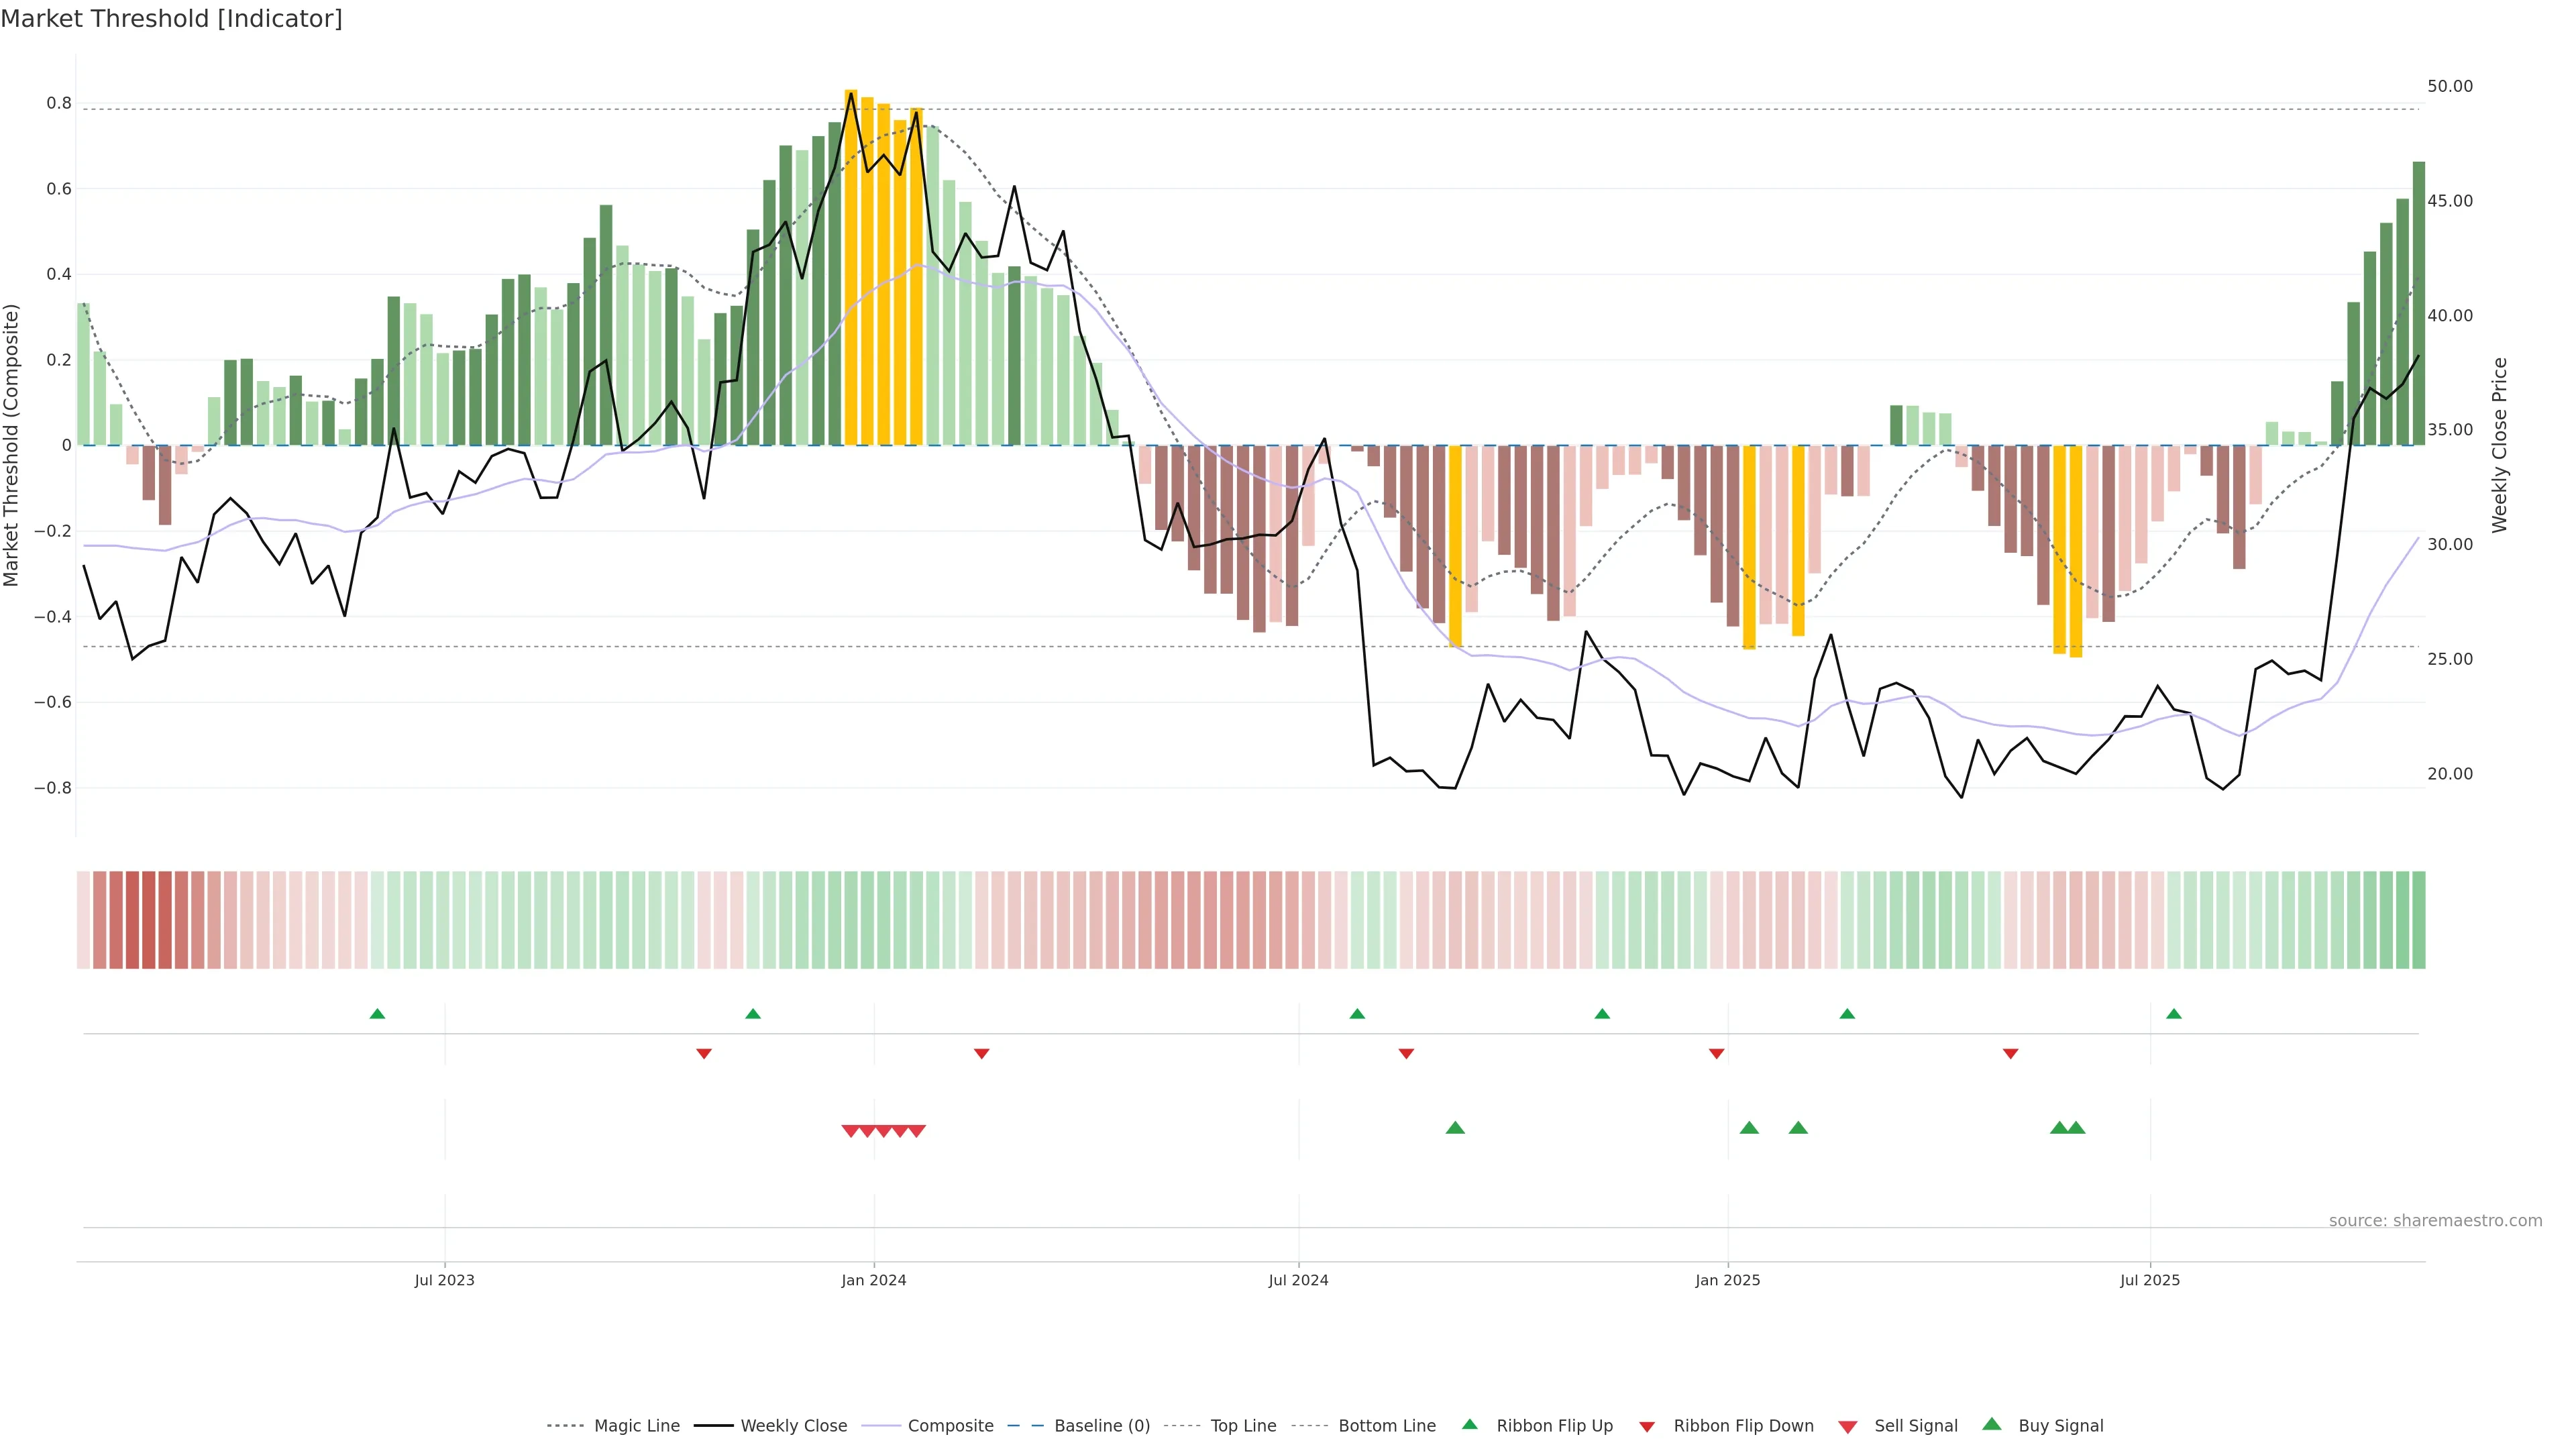This screenshot has width=2576, height=1449.
Task: Hide the Bottom Line series via legend
Action: click(1386, 1426)
